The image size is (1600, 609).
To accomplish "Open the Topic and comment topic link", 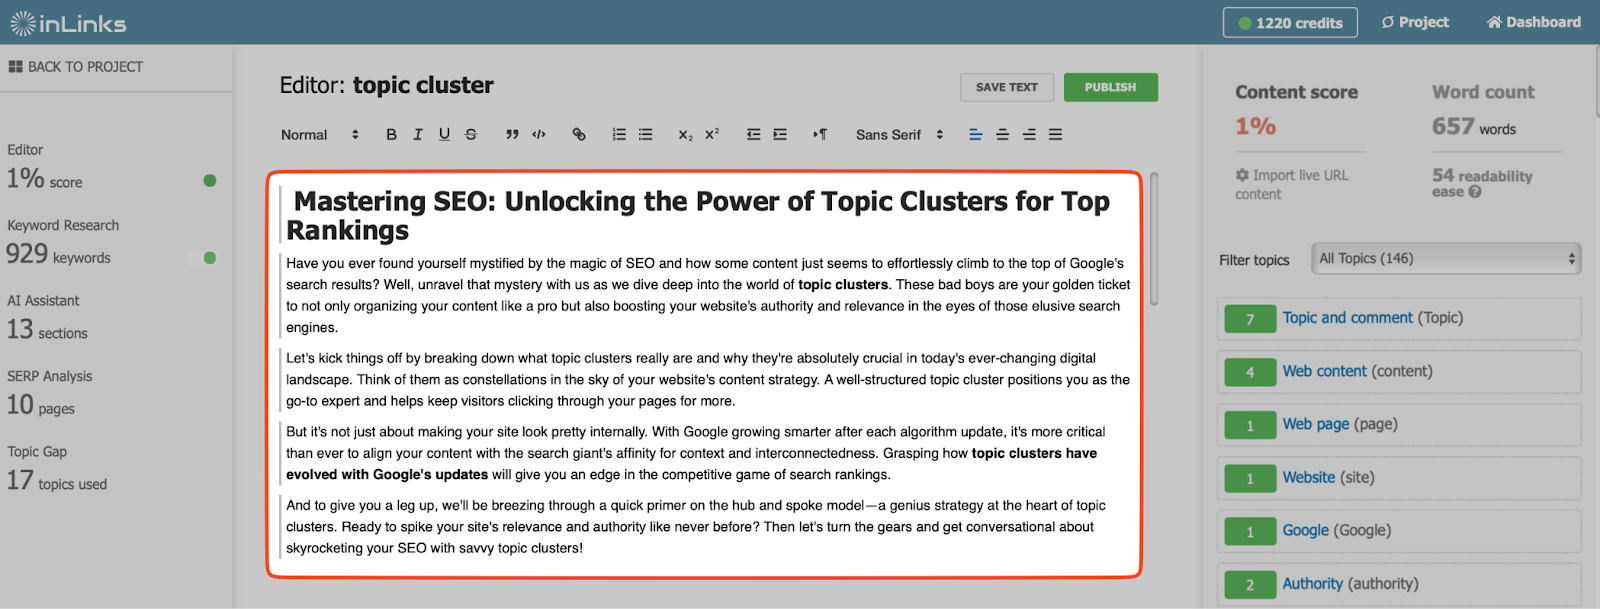I will click(x=1347, y=318).
